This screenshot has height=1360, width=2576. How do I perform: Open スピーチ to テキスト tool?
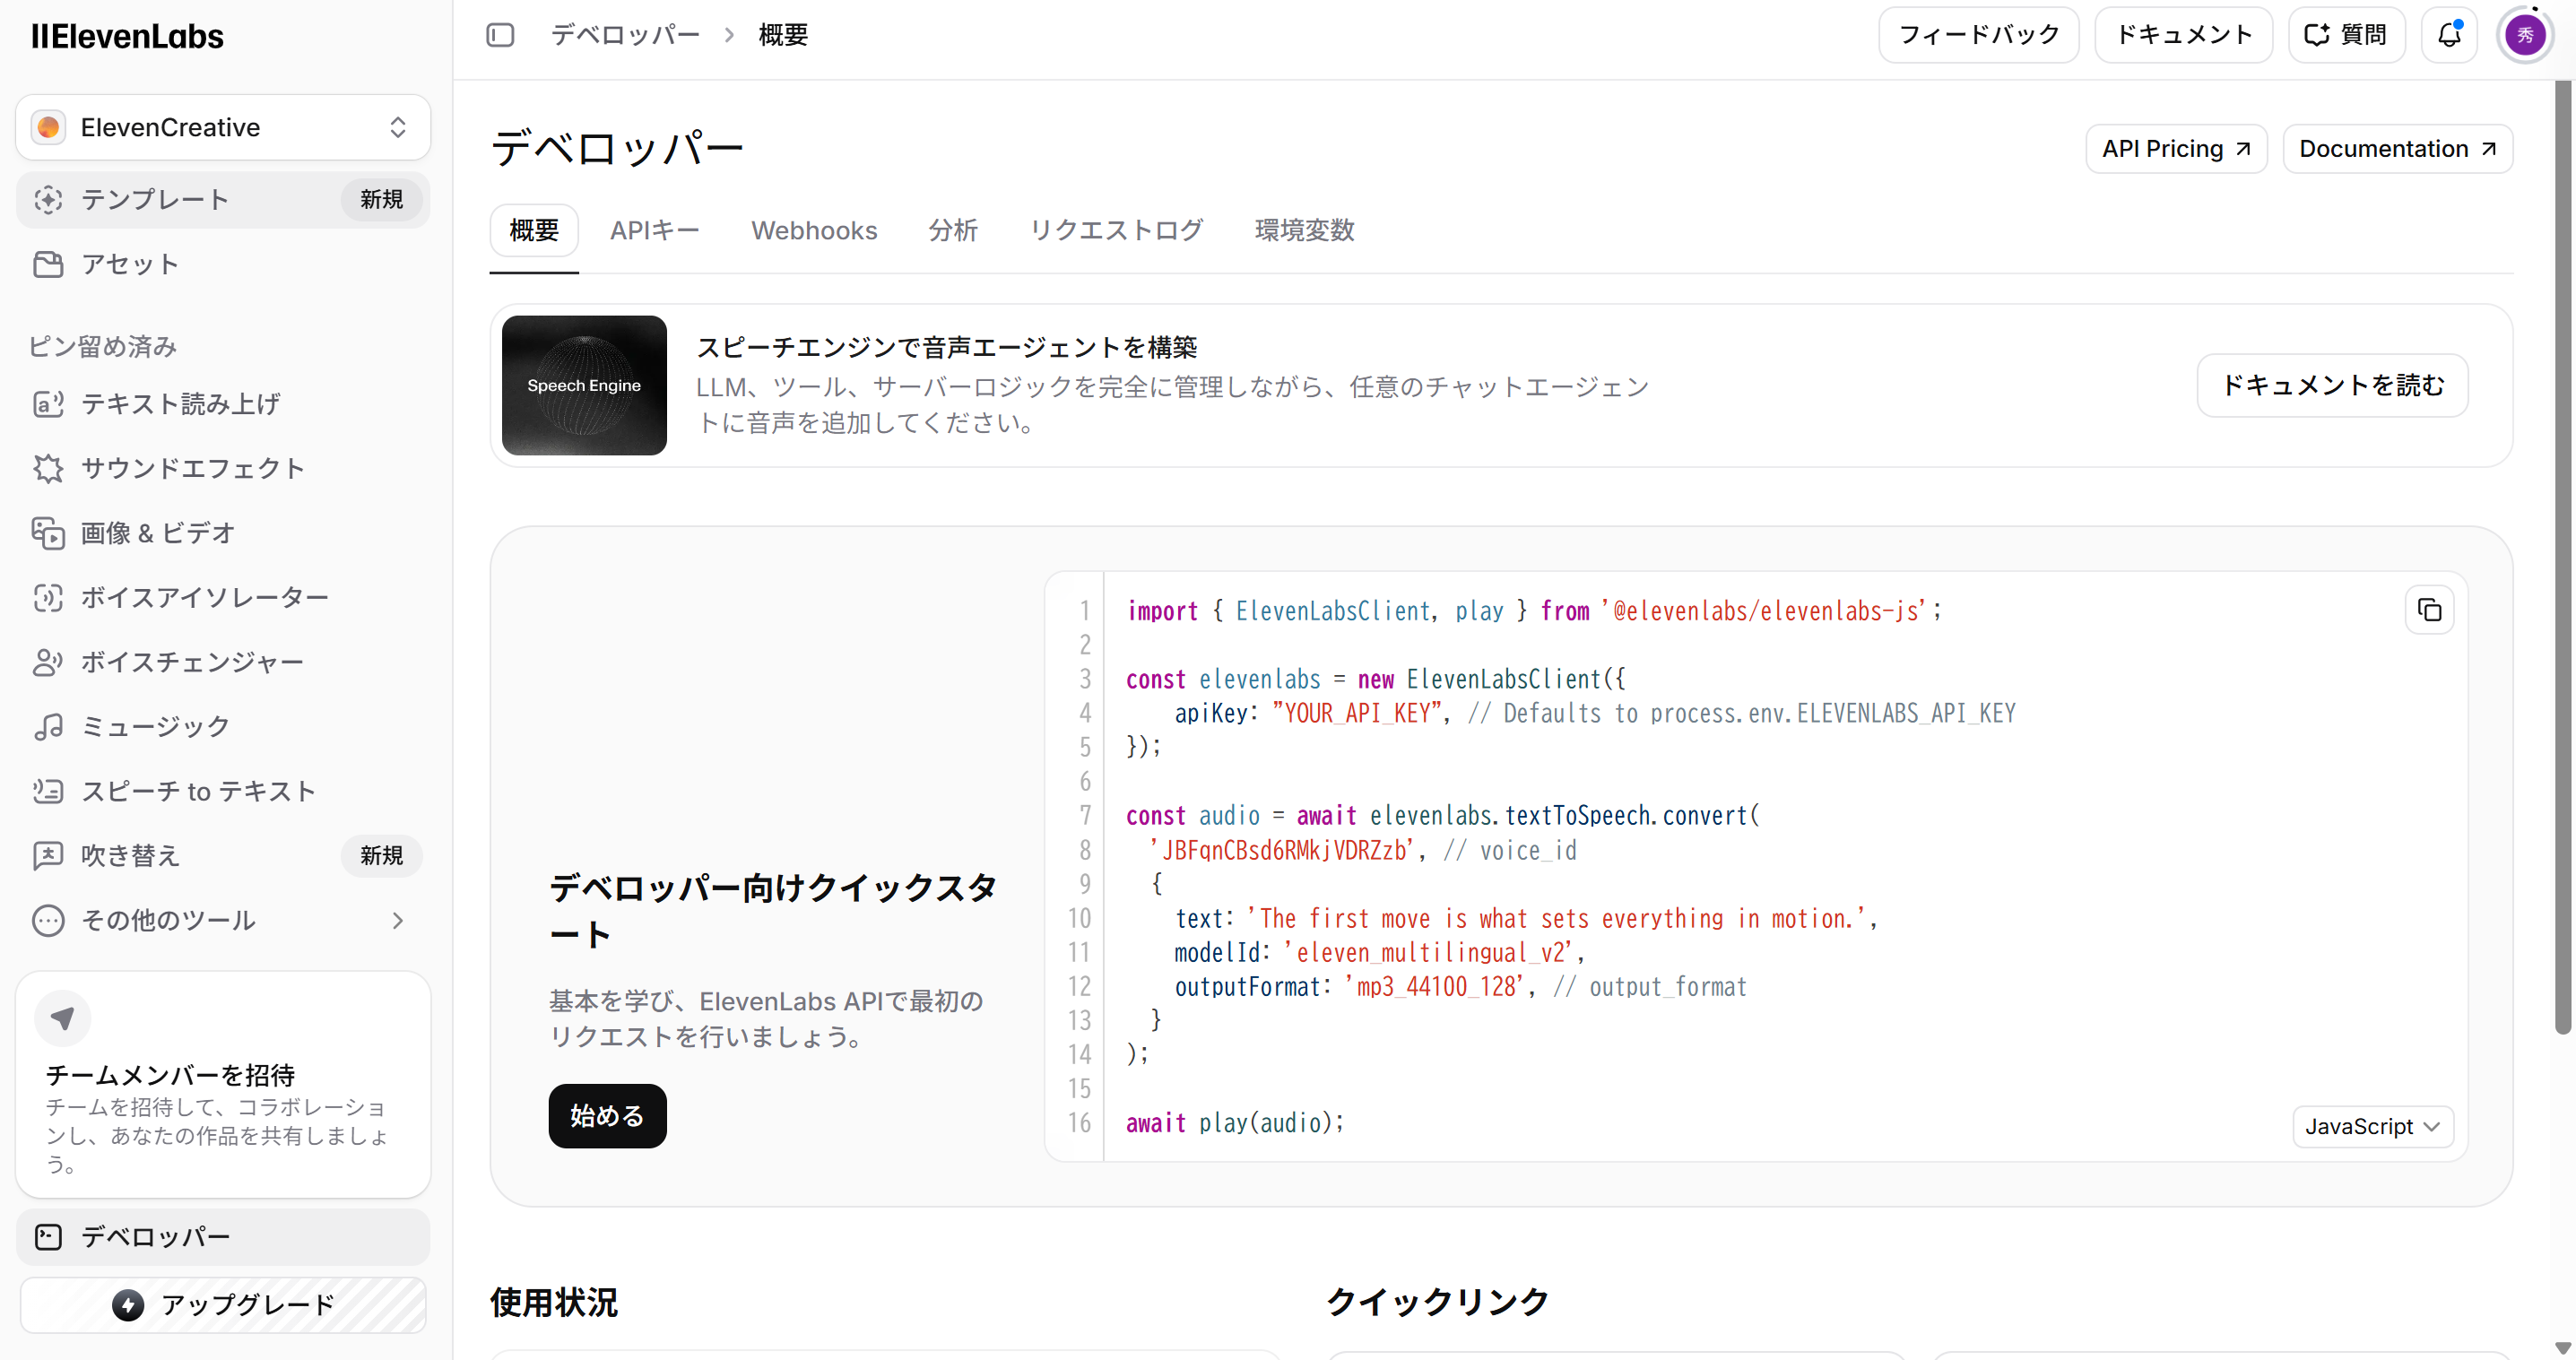[x=223, y=791]
